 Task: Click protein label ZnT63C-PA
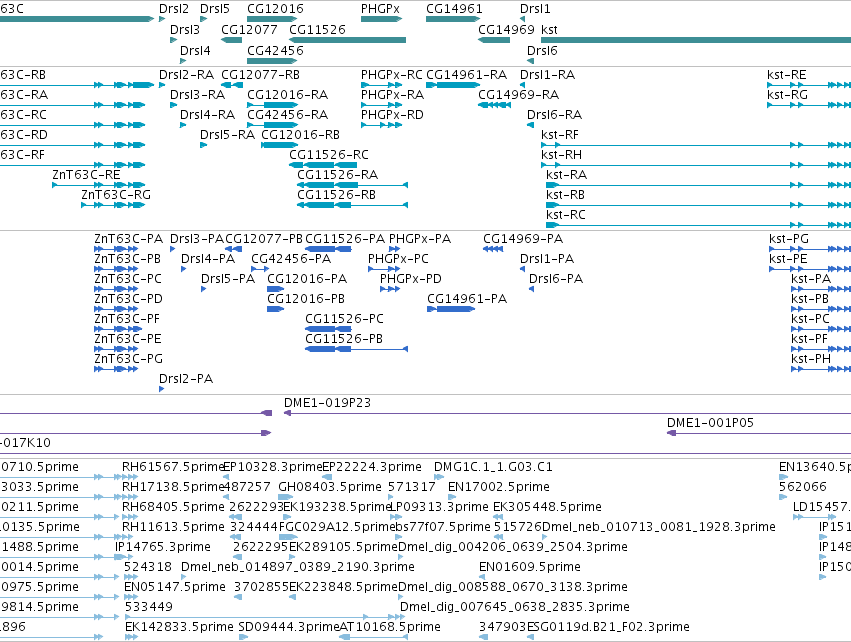pos(129,239)
